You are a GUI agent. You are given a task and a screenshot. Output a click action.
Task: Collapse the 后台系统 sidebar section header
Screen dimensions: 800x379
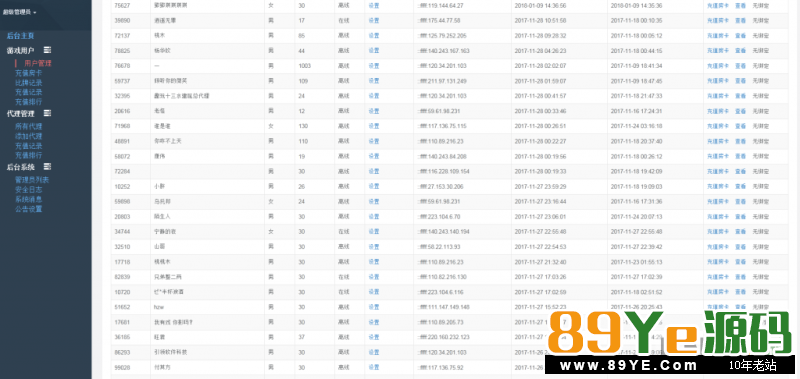(x=20, y=167)
